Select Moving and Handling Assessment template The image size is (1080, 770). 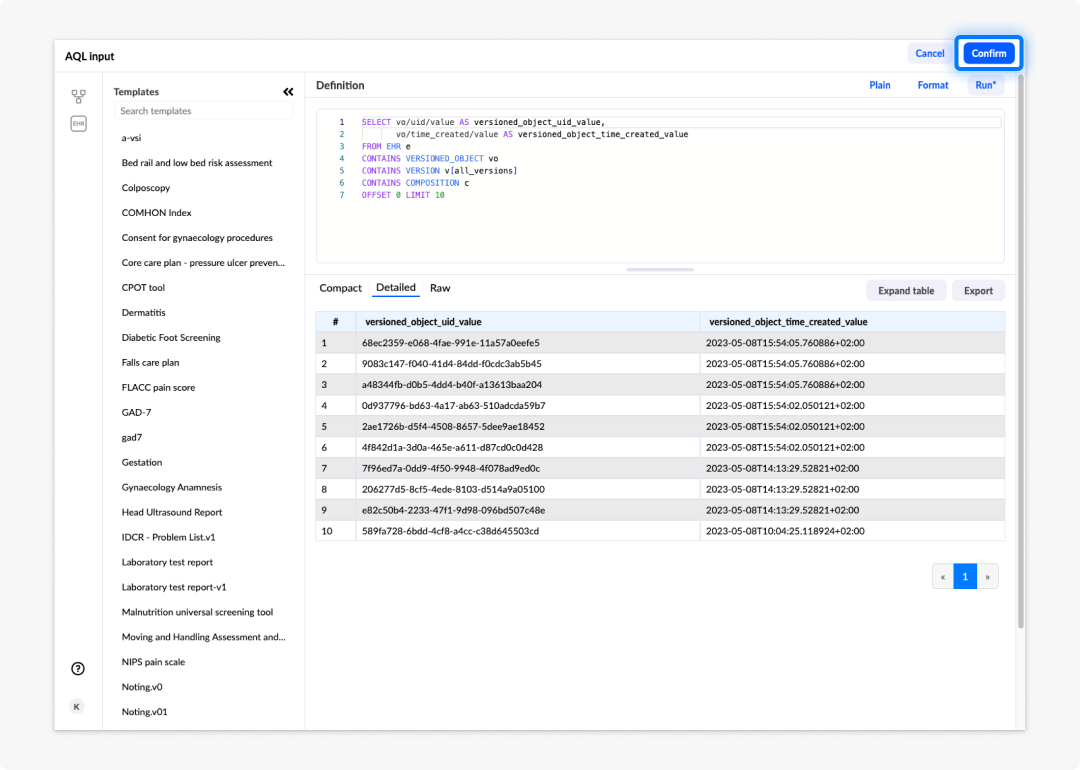point(203,637)
